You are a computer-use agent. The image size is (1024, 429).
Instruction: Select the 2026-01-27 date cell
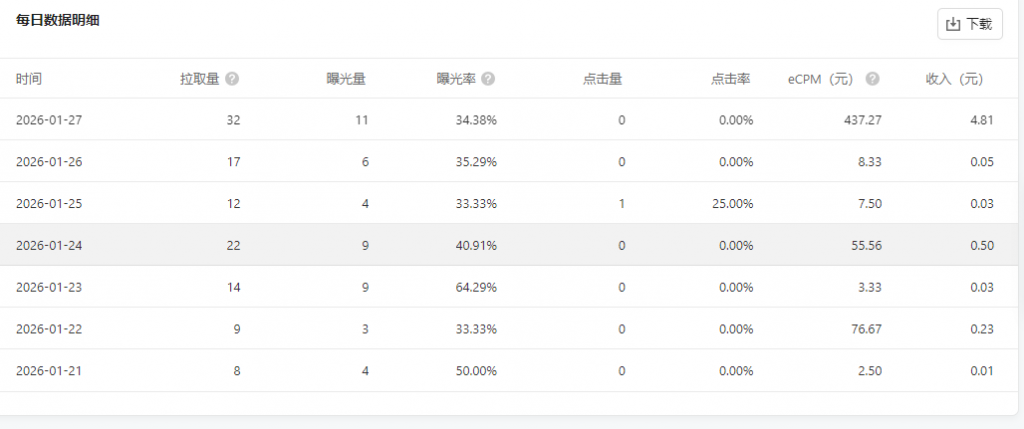click(x=48, y=120)
